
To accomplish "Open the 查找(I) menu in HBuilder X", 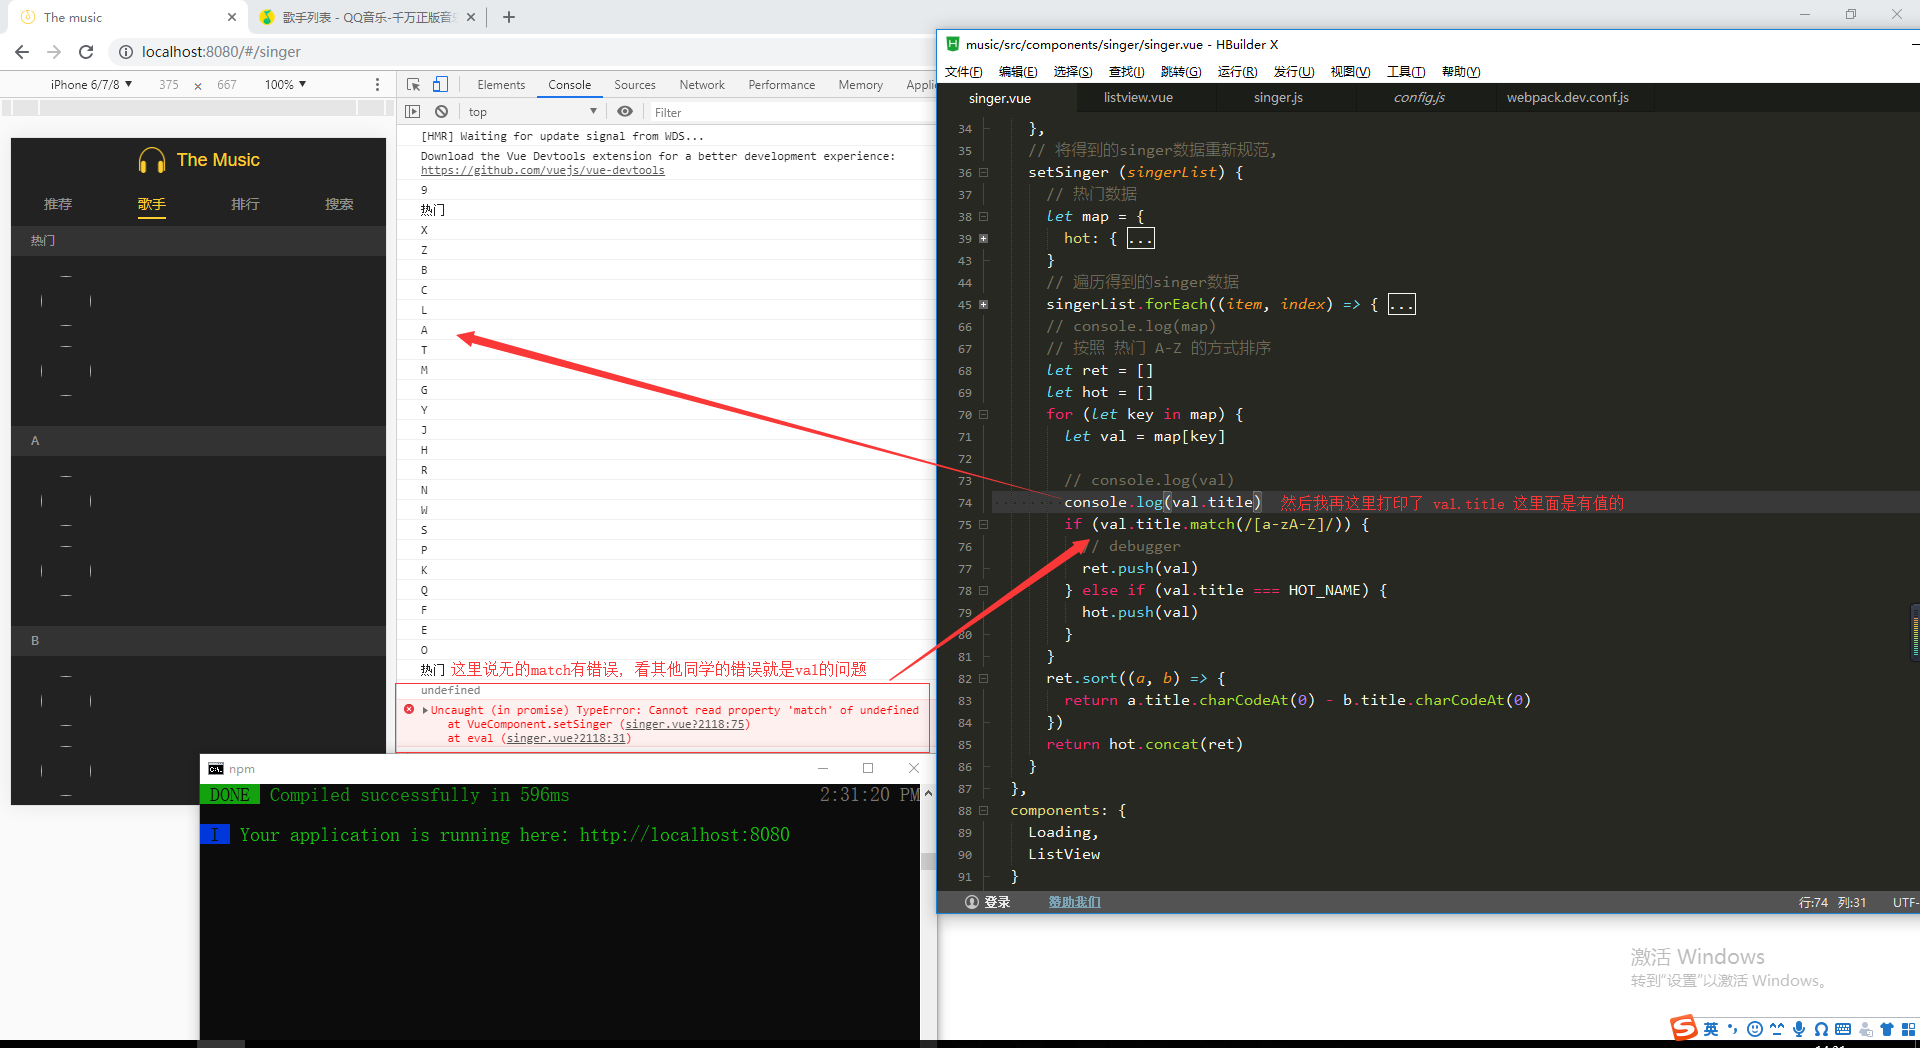I will [x=1126, y=72].
